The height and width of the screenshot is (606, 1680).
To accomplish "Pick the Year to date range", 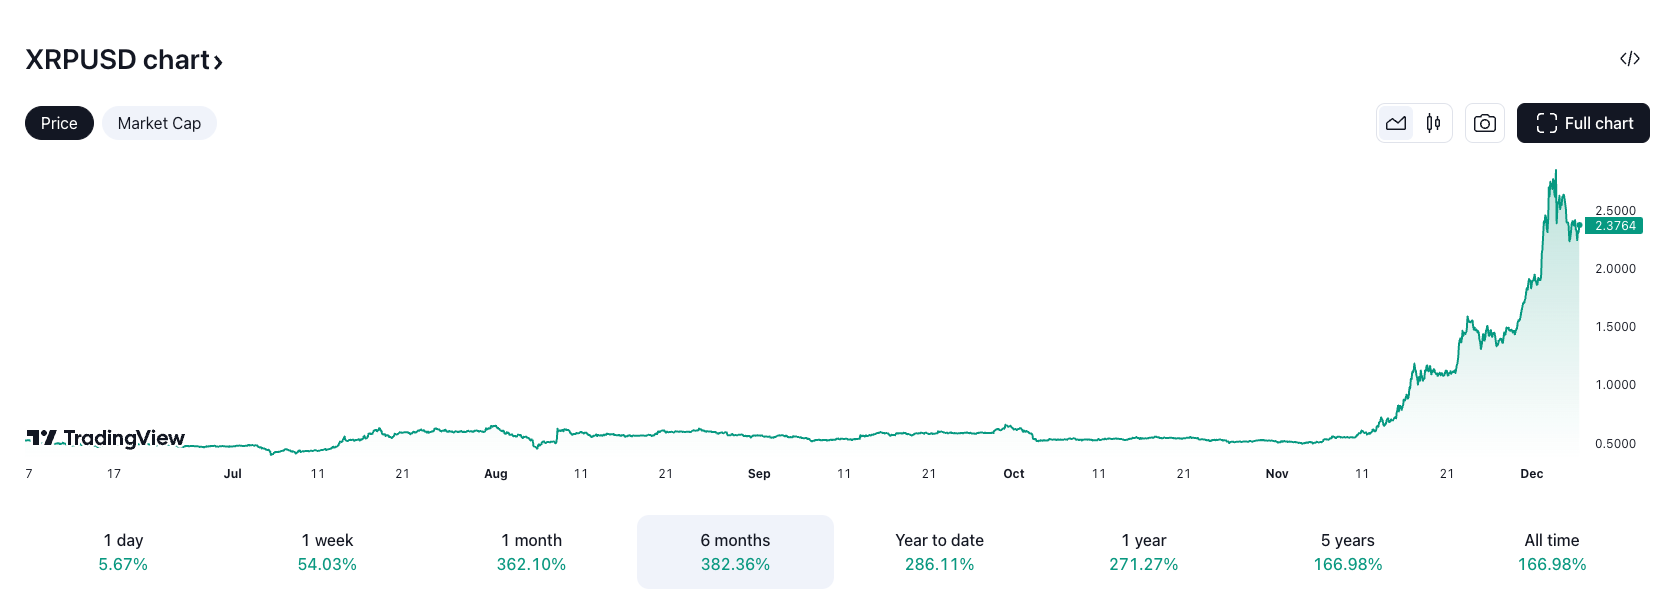I will pyautogui.click(x=939, y=552).
